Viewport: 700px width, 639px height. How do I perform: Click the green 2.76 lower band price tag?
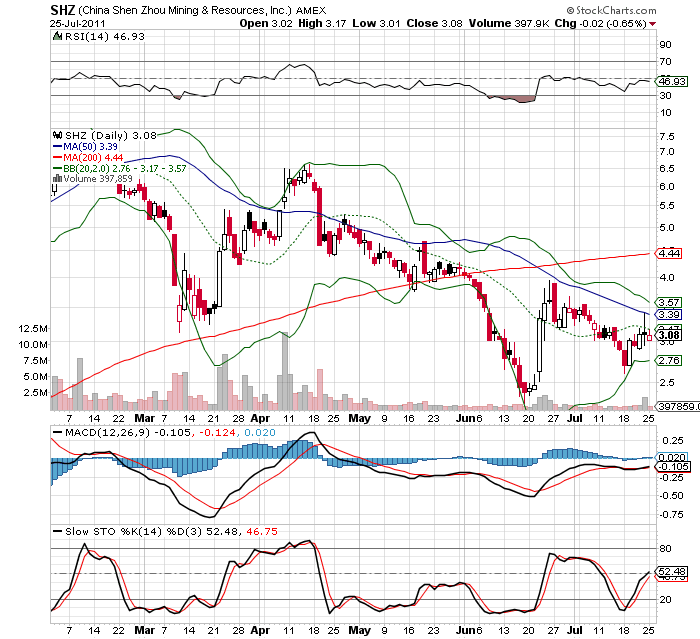pyautogui.click(x=669, y=360)
